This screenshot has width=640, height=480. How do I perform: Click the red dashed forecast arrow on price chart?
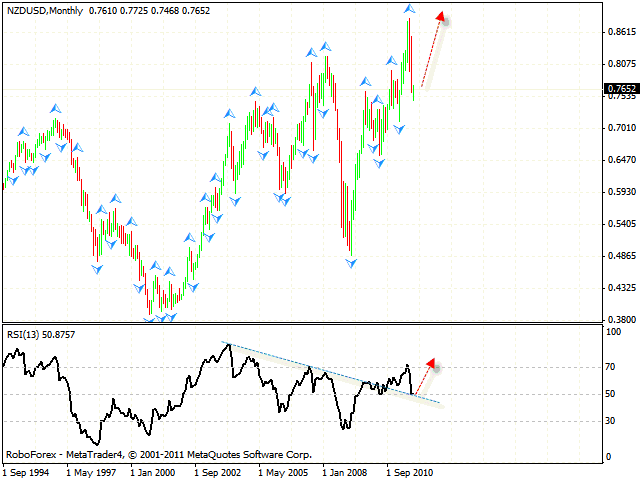tap(430, 55)
